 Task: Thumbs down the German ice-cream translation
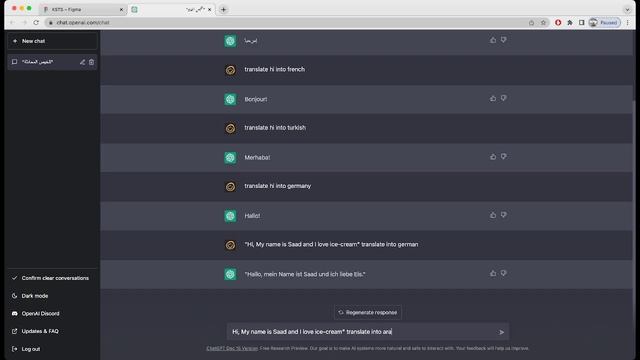tap(504, 273)
